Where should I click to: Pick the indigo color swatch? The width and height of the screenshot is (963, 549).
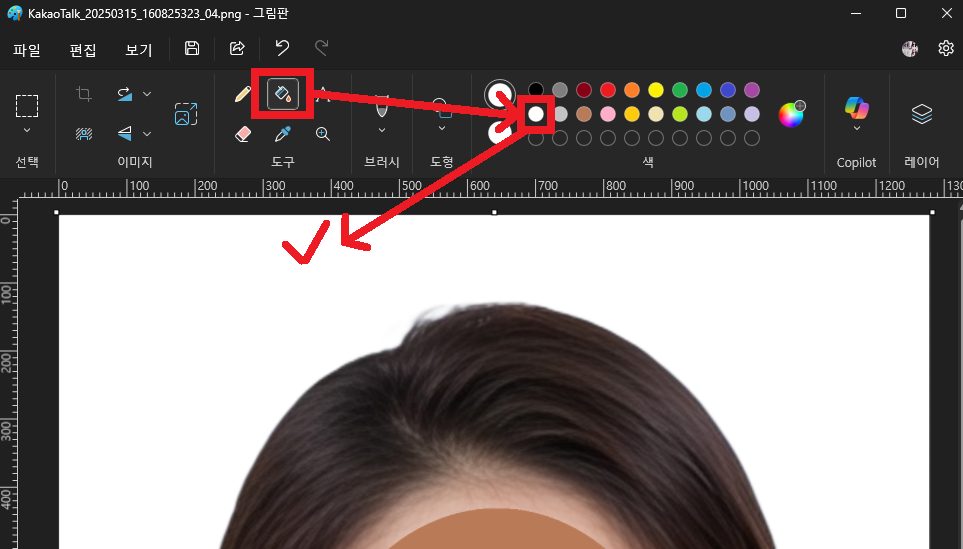(728, 90)
